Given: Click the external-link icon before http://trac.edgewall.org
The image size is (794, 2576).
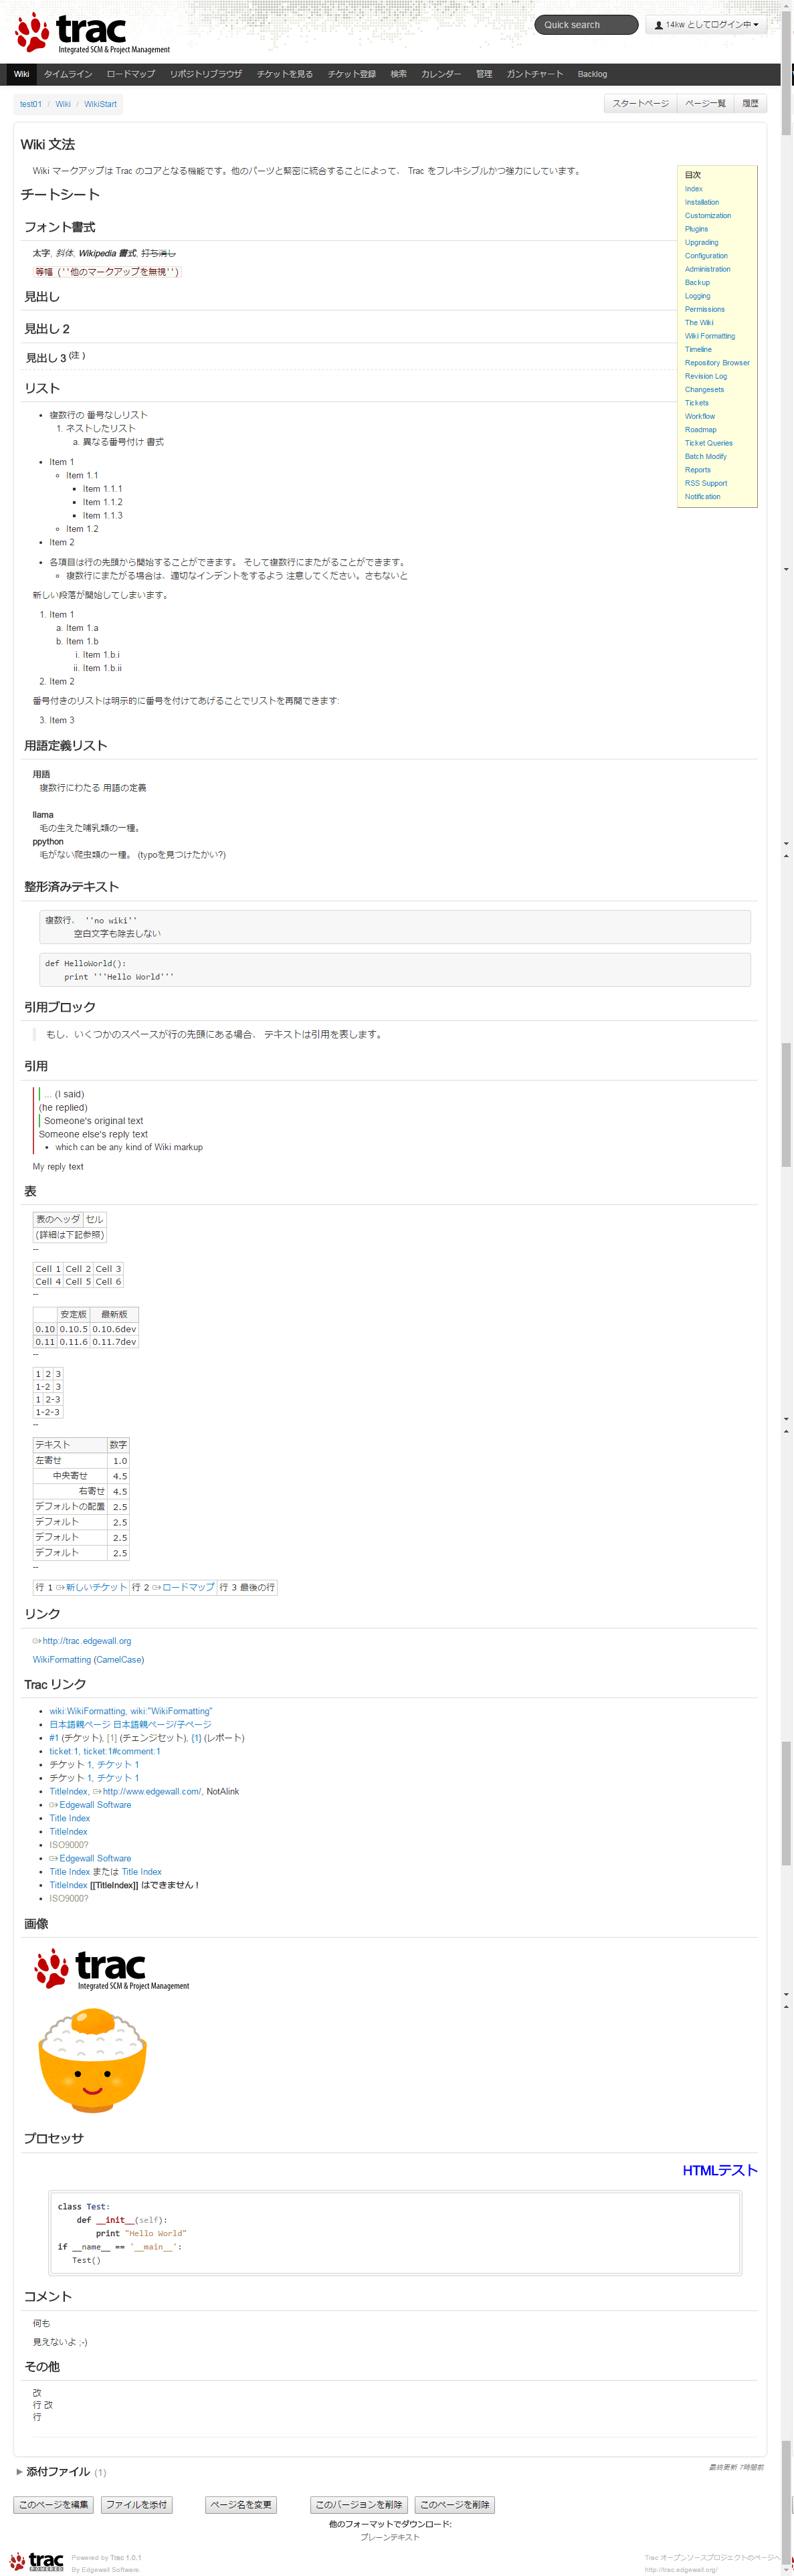Looking at the screenshot, I should tap(36, 1641).
